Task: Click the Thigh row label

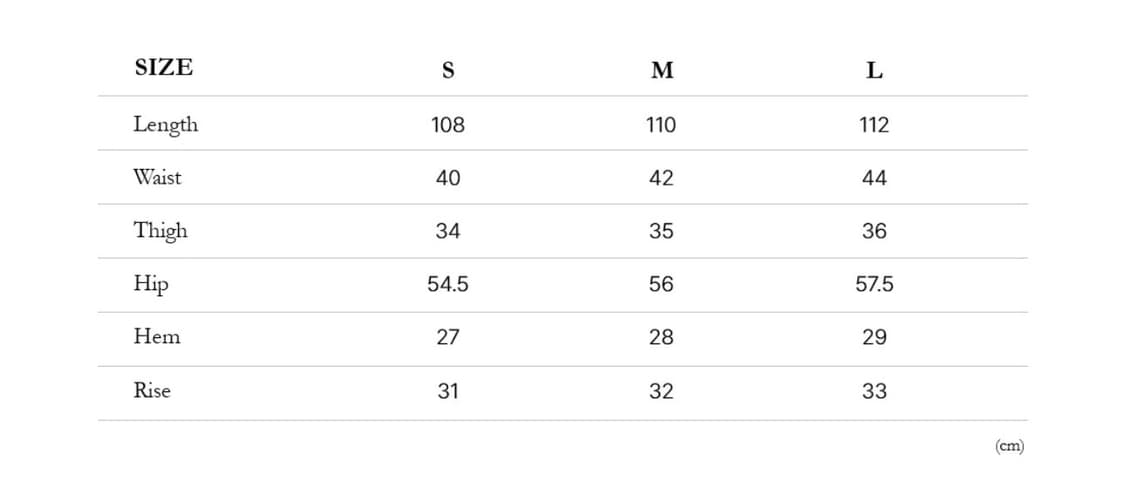Action: click(161, 231)
